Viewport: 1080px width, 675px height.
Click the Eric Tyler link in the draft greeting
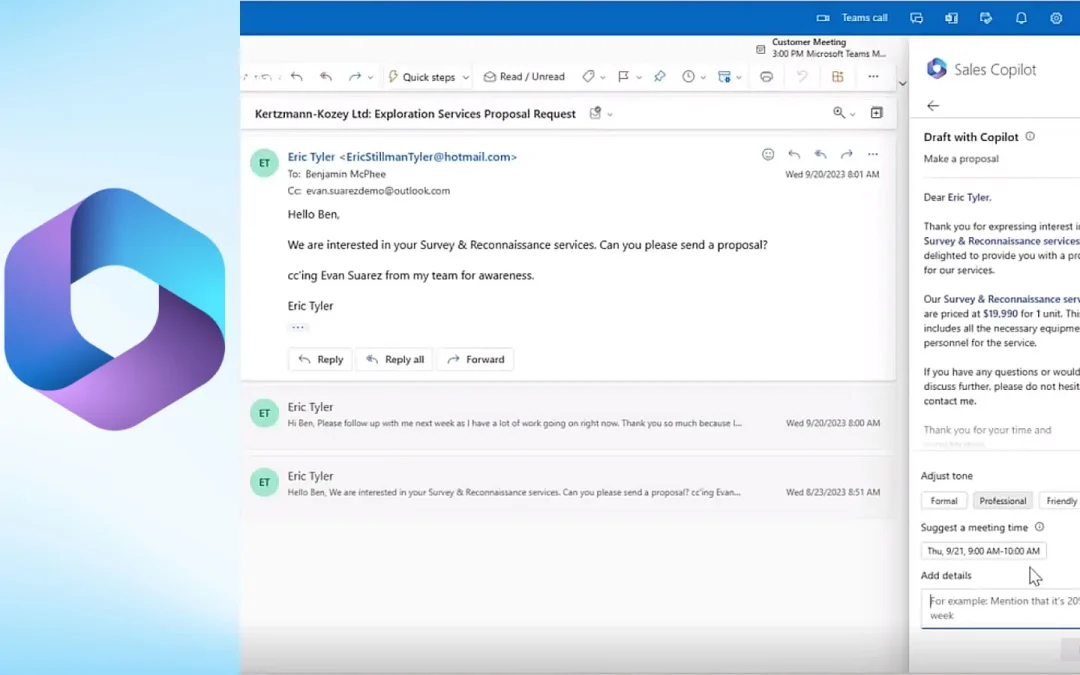click(x=968, y=197)
